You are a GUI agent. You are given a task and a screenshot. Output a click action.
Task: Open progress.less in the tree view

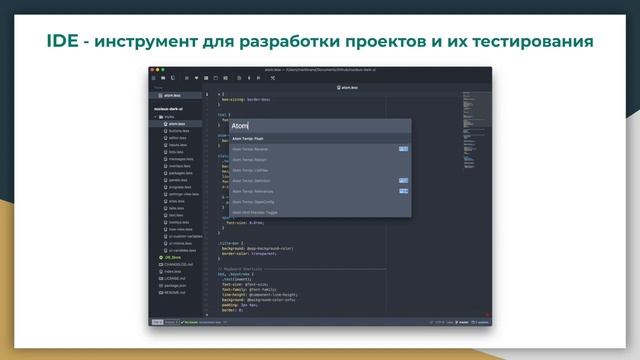point(177,187)
